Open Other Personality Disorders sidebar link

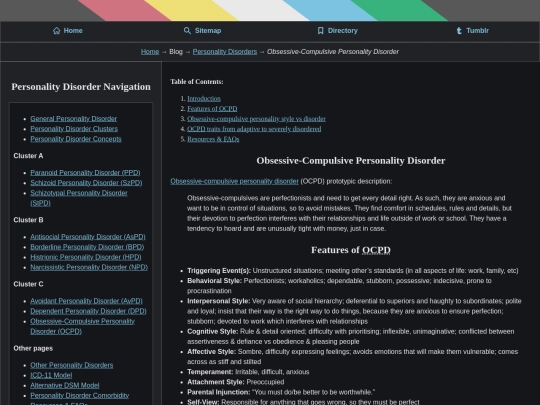(72, 365)
